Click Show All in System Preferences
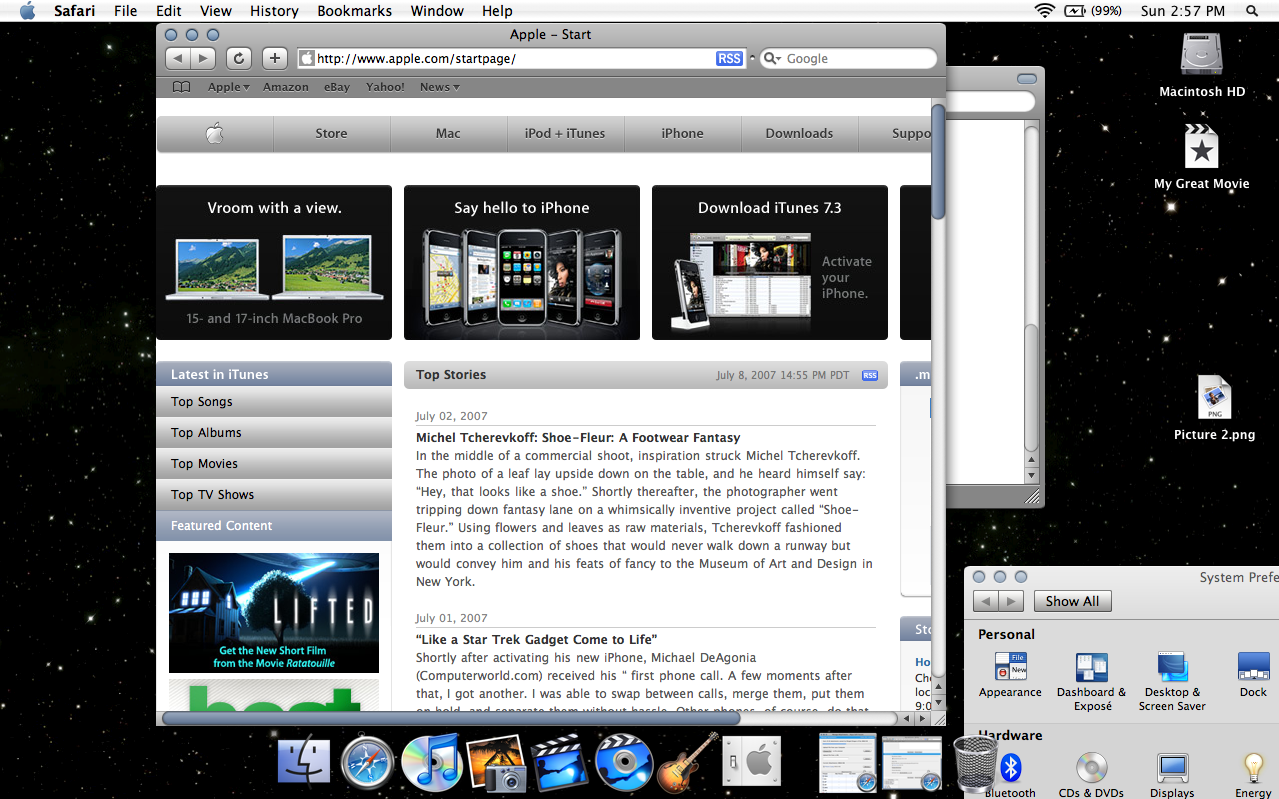 pyautogui.click(x=1072, y=601)
